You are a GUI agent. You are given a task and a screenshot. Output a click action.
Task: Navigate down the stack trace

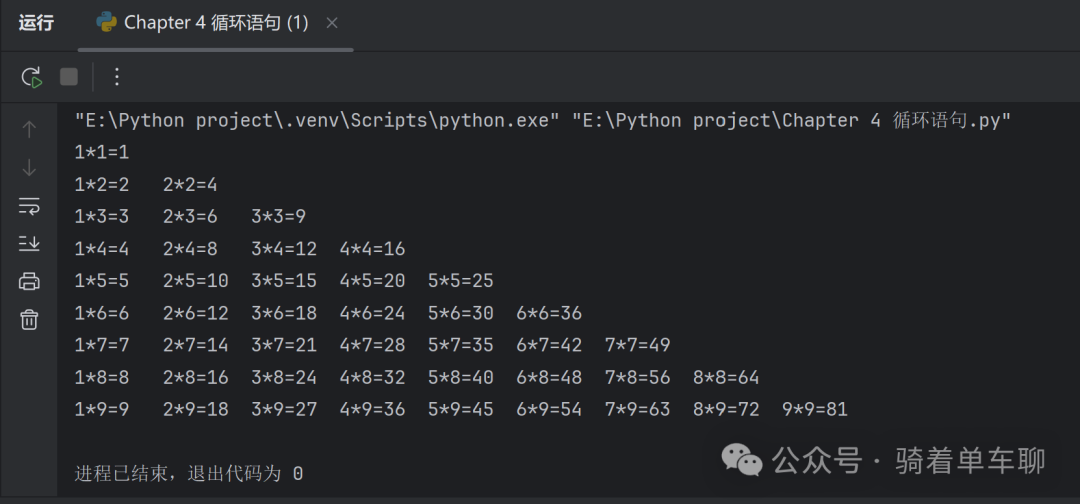29,167
